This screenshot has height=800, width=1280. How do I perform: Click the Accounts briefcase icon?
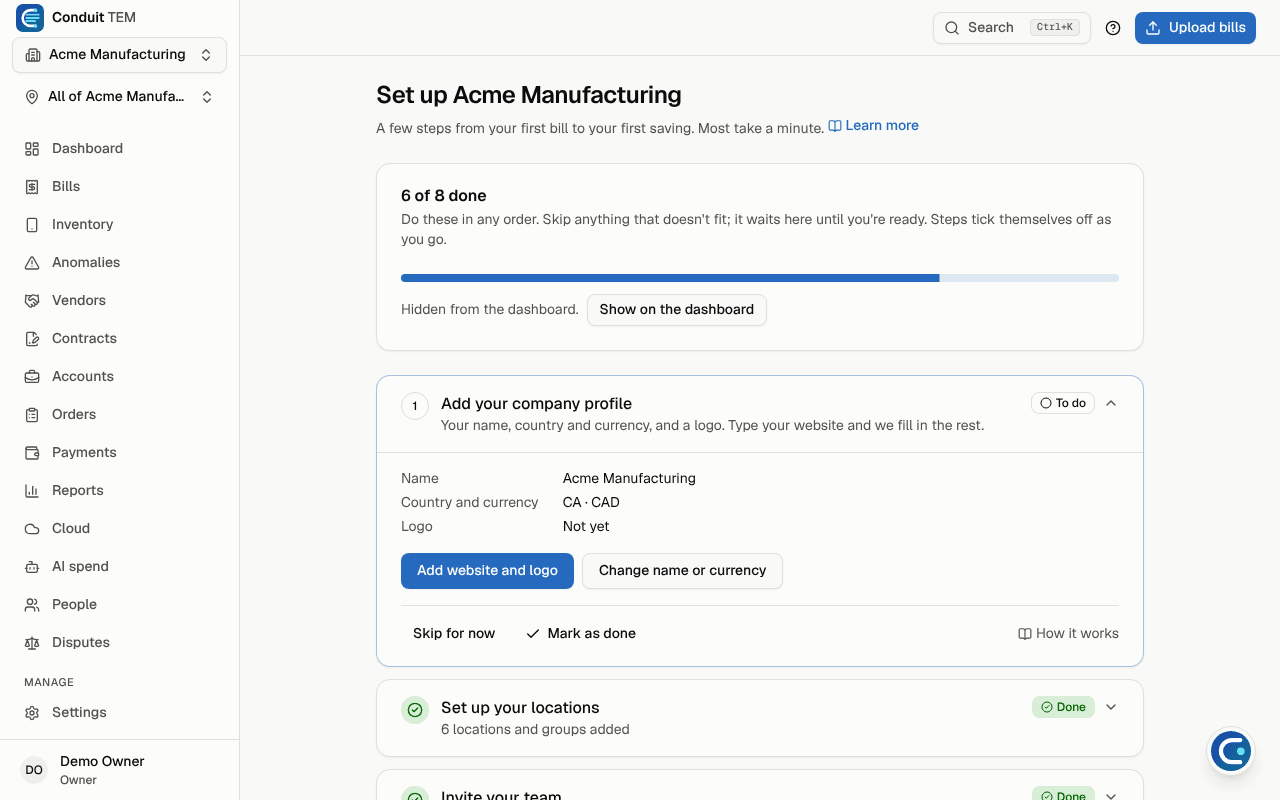32,376
